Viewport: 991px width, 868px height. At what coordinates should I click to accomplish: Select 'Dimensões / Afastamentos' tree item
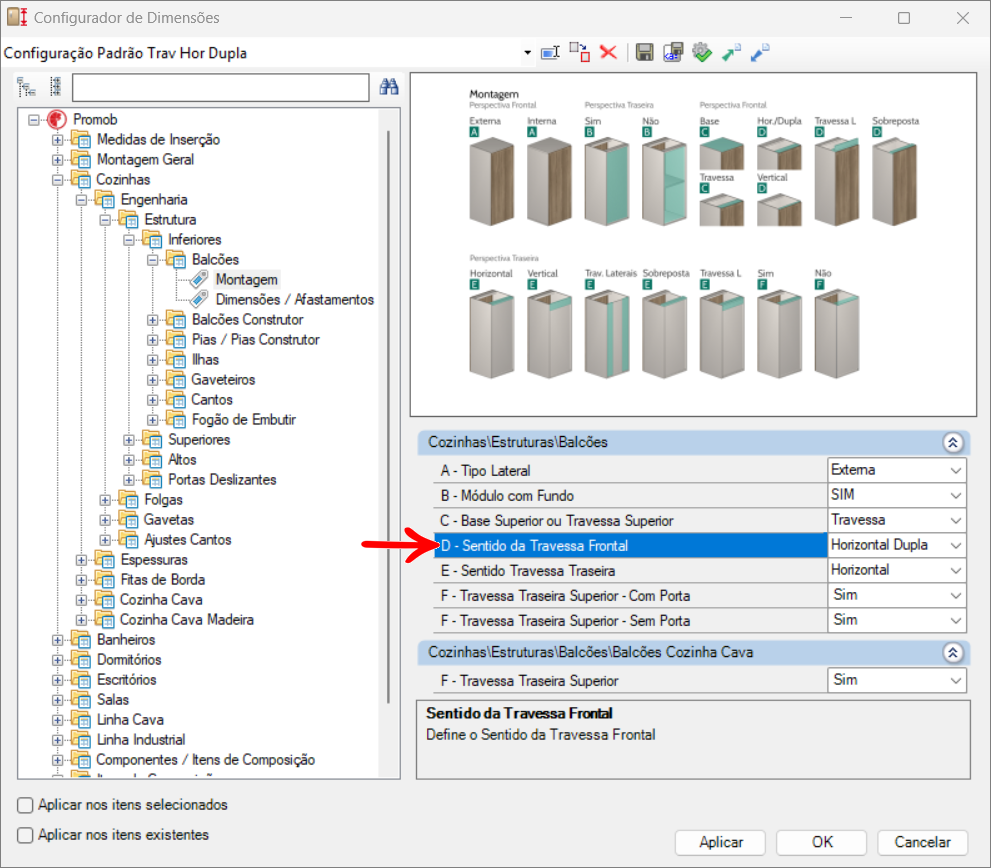coord(294,300)
